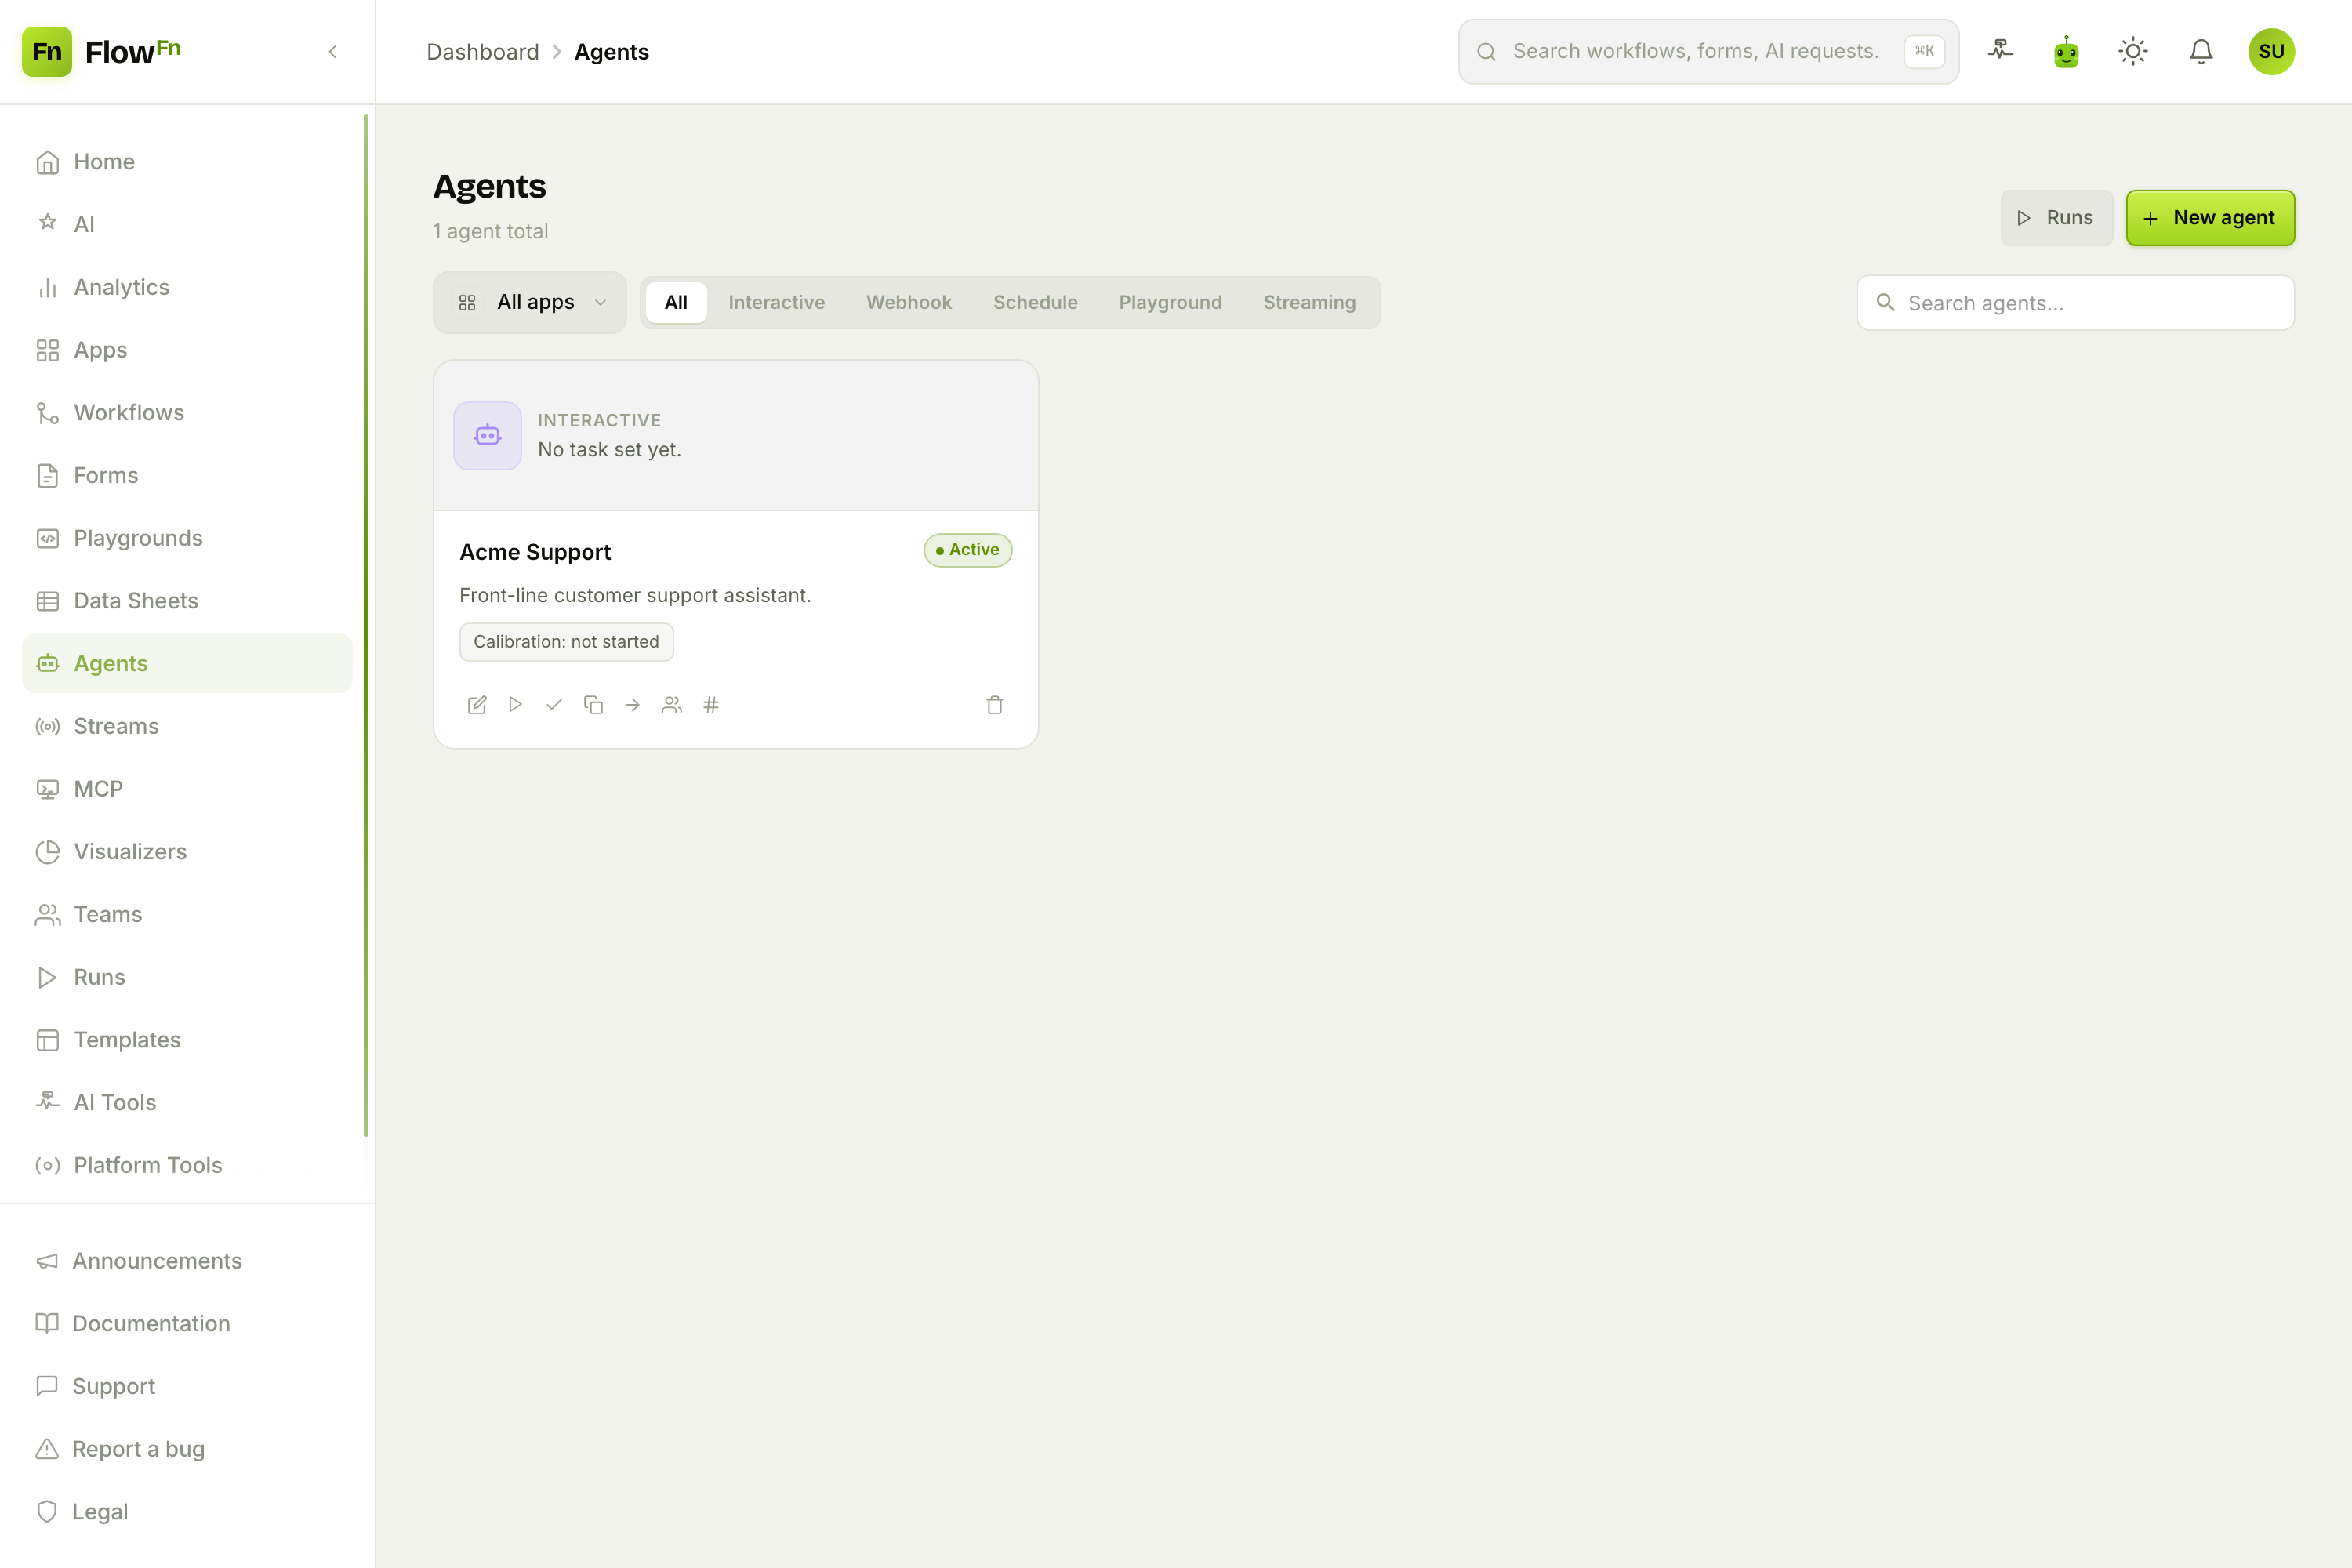Click the checkmark icon on agent card

(x=554, y=705)
